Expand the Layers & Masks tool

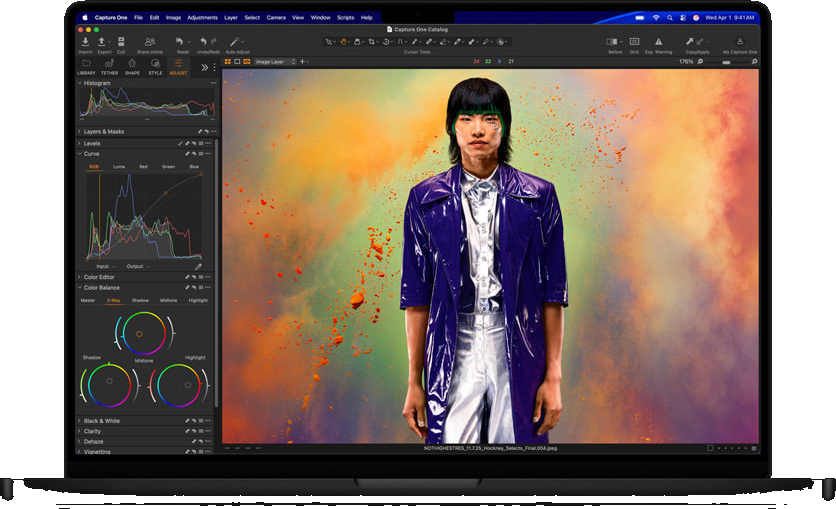(x=80, y=132)
